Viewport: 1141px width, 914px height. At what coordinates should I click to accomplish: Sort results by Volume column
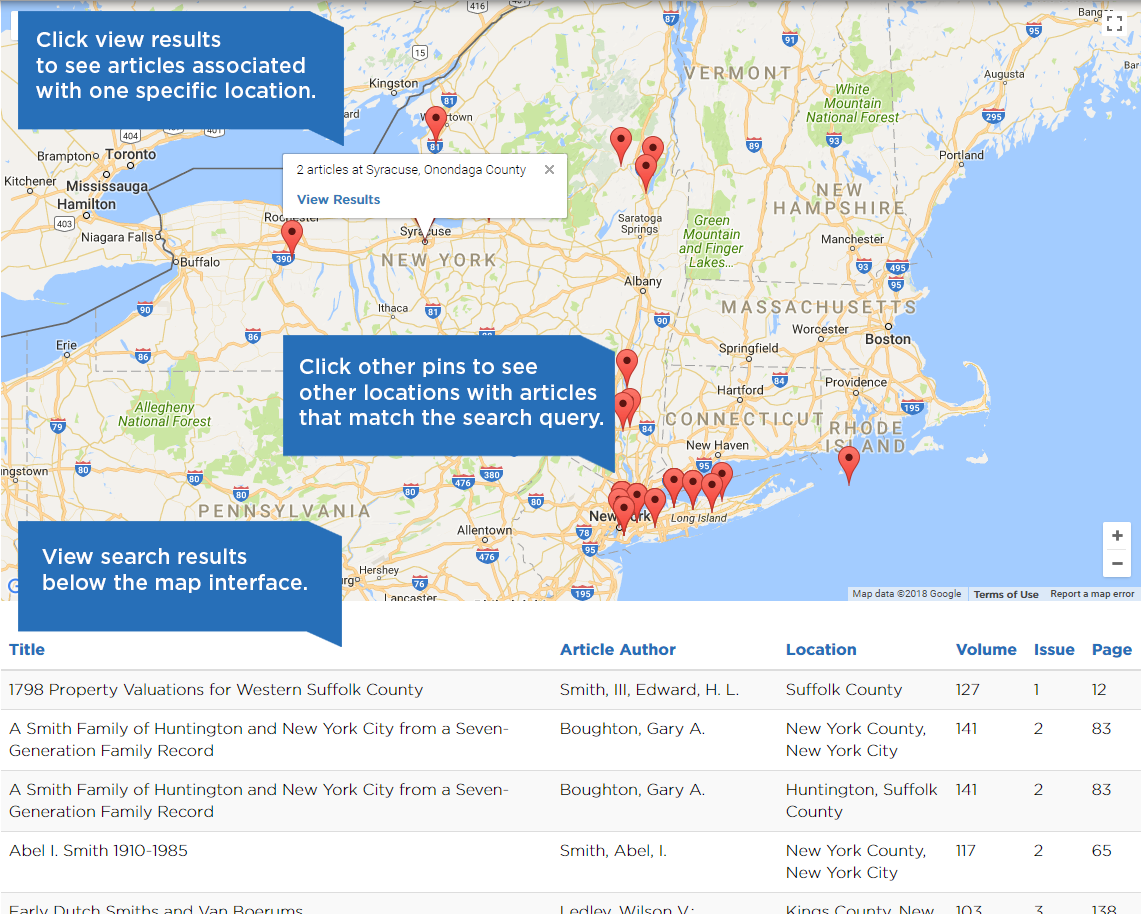pyautogui.click(x=985, y=649)
